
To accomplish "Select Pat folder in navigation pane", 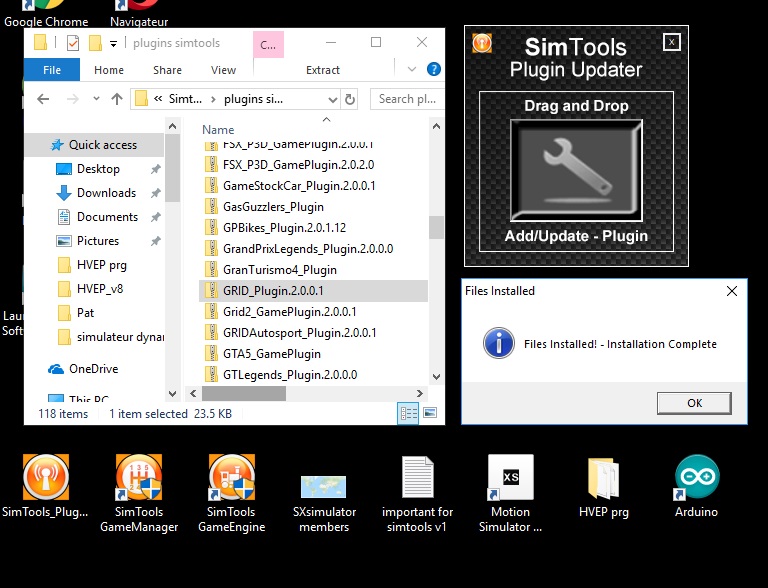I will pyautogui.click(x=94, y=313).
